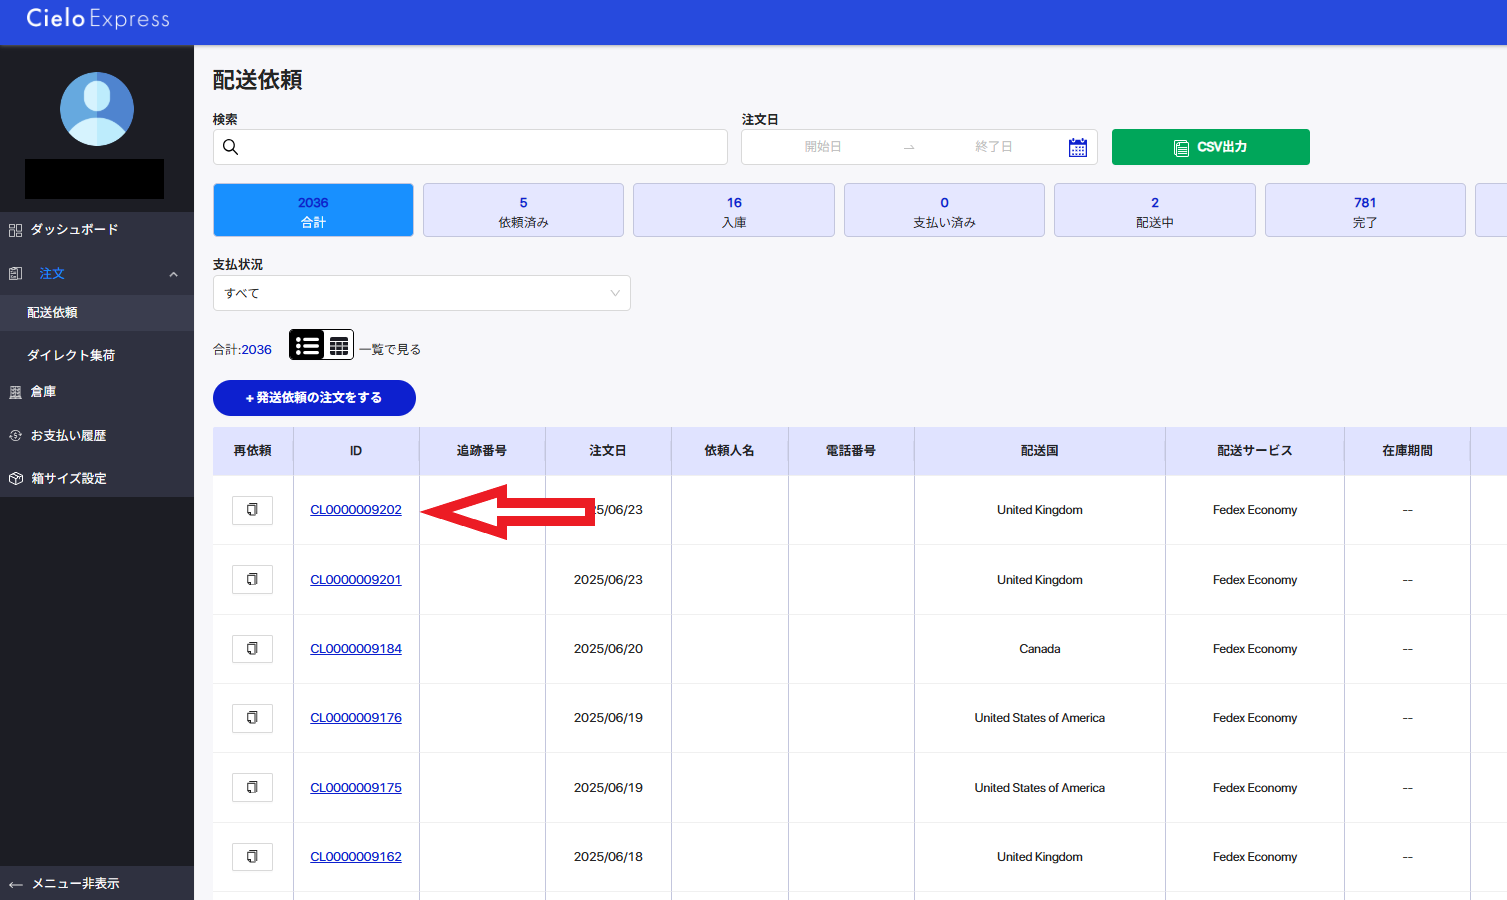This screenshot has width=1507, height=900.
Task: Click the calendar icon in the order date field
Action: [1077, 147]
